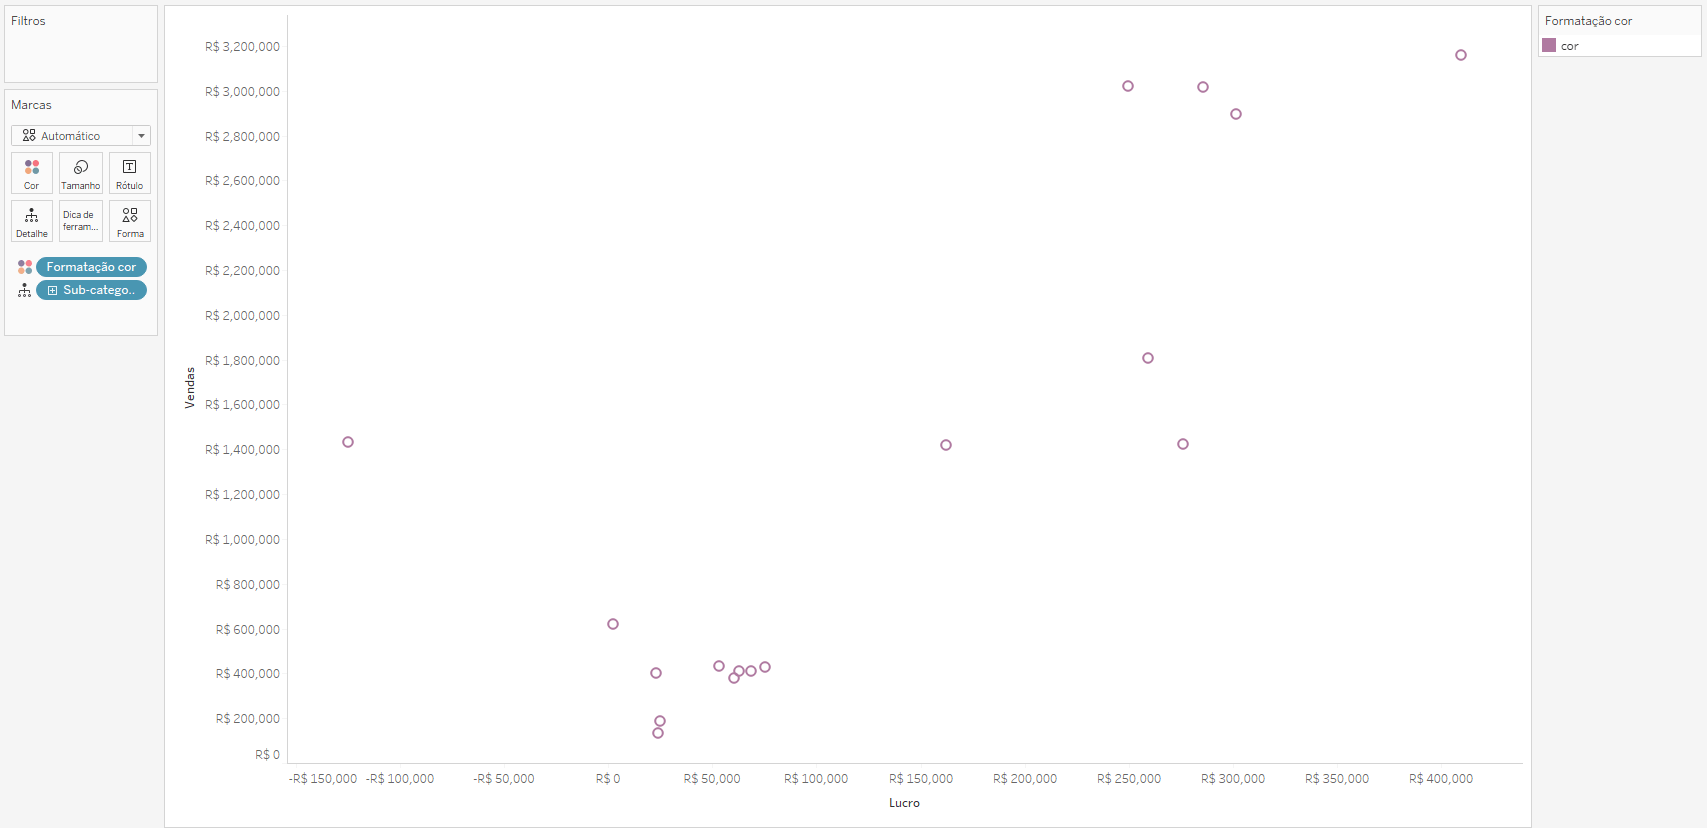Click the R$ 350,000 Lucro axis label
Image resolution: width=1707 pixels, height=828 pixels.
(x=1337, y=779)
